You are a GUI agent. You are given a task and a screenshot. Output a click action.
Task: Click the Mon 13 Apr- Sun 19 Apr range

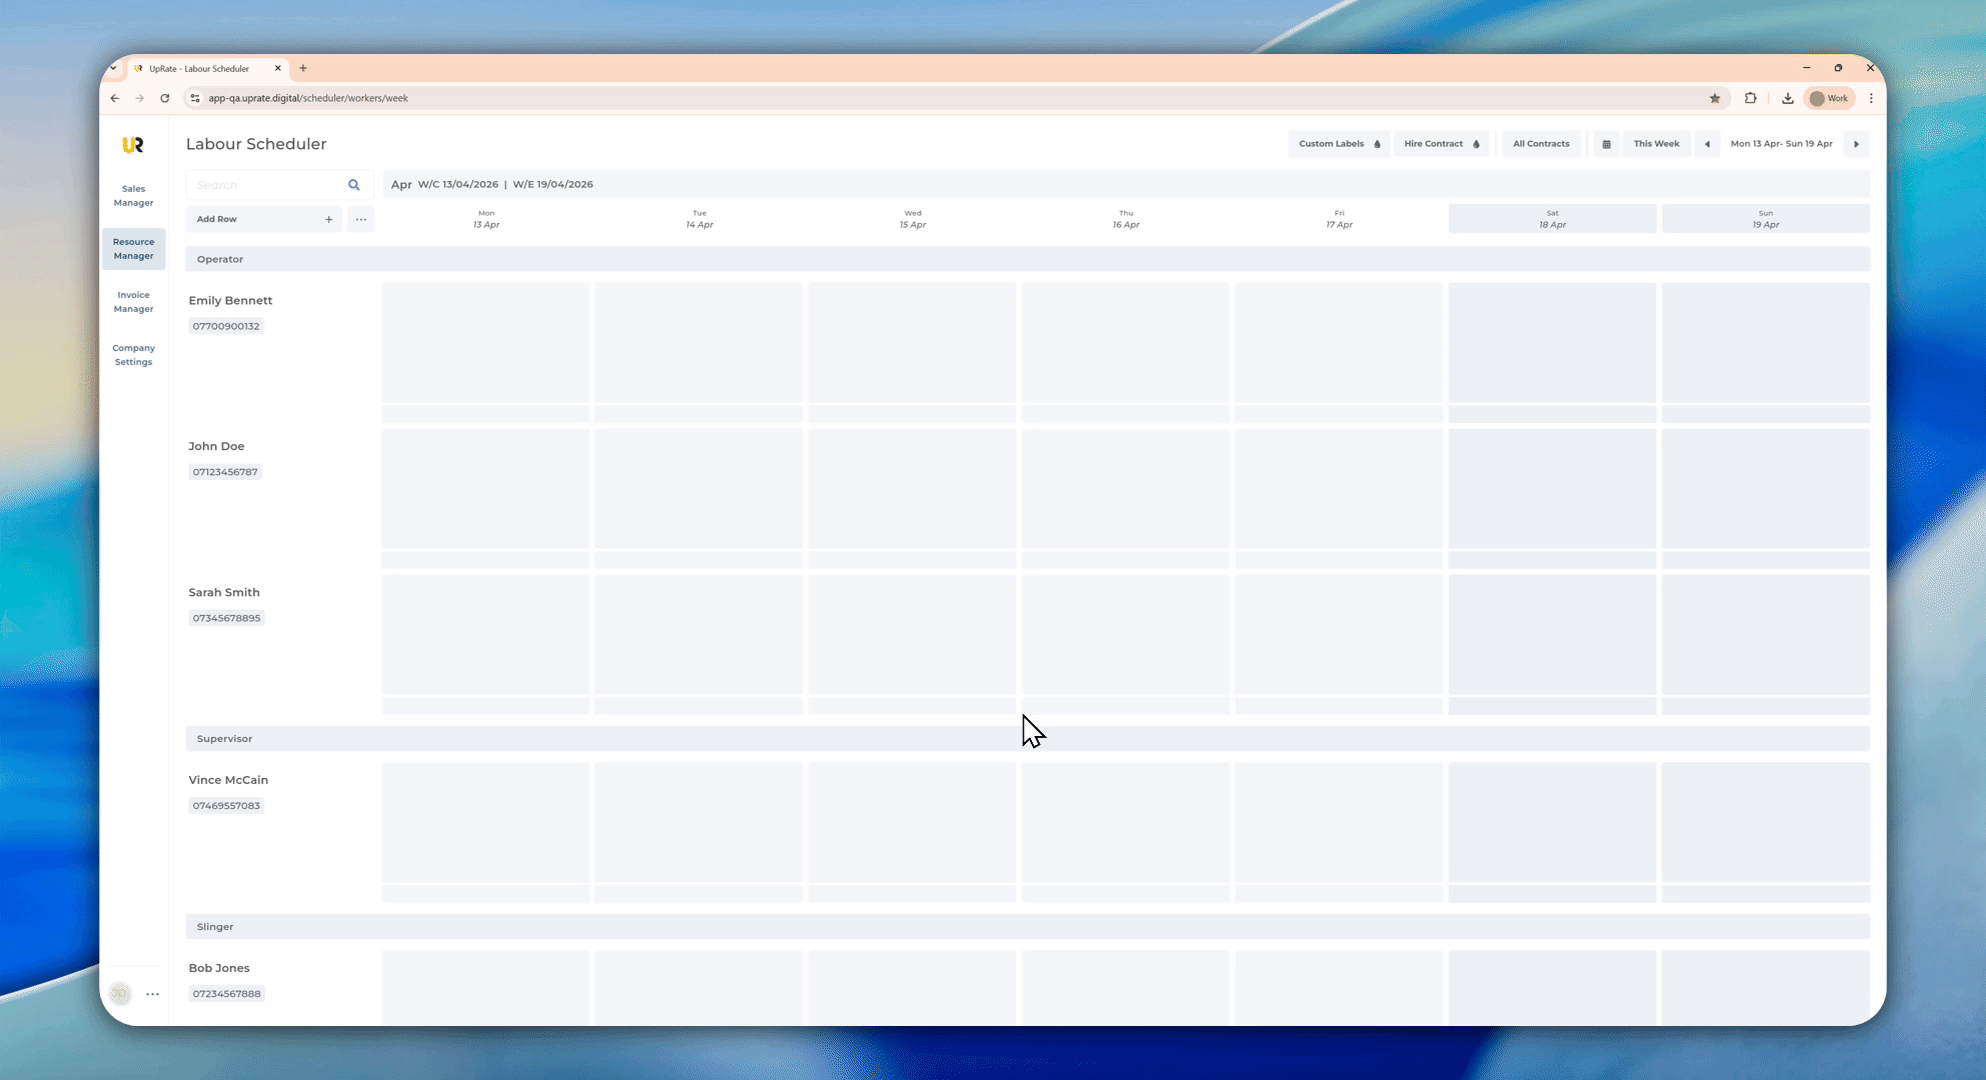click(x=1781, y=144)
